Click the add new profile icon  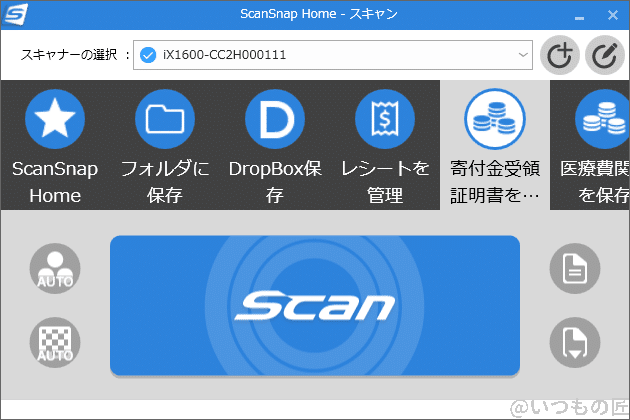click(560, 56)
